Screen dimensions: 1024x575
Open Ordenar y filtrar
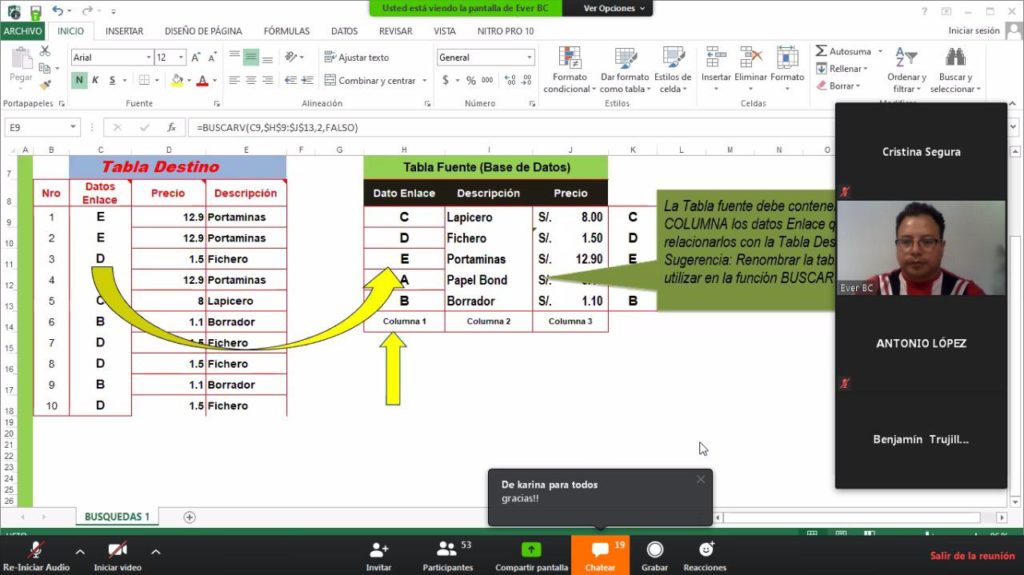tap(906, 70)
